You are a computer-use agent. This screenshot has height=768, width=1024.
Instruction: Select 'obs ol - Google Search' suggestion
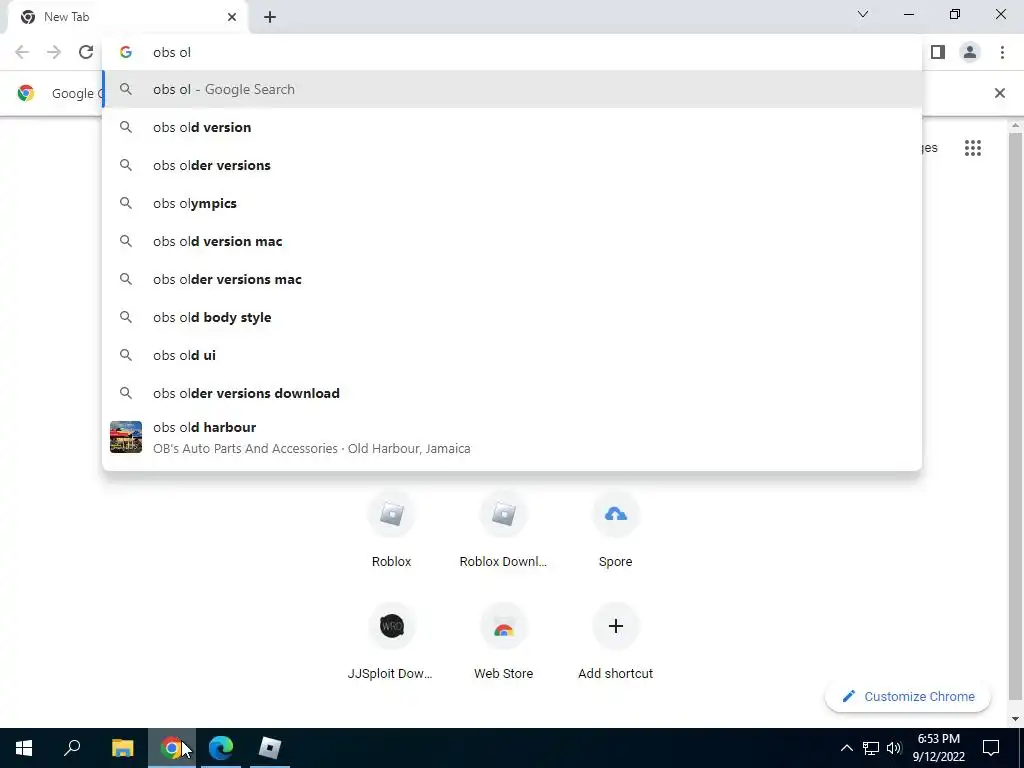[x=512, y=89]
